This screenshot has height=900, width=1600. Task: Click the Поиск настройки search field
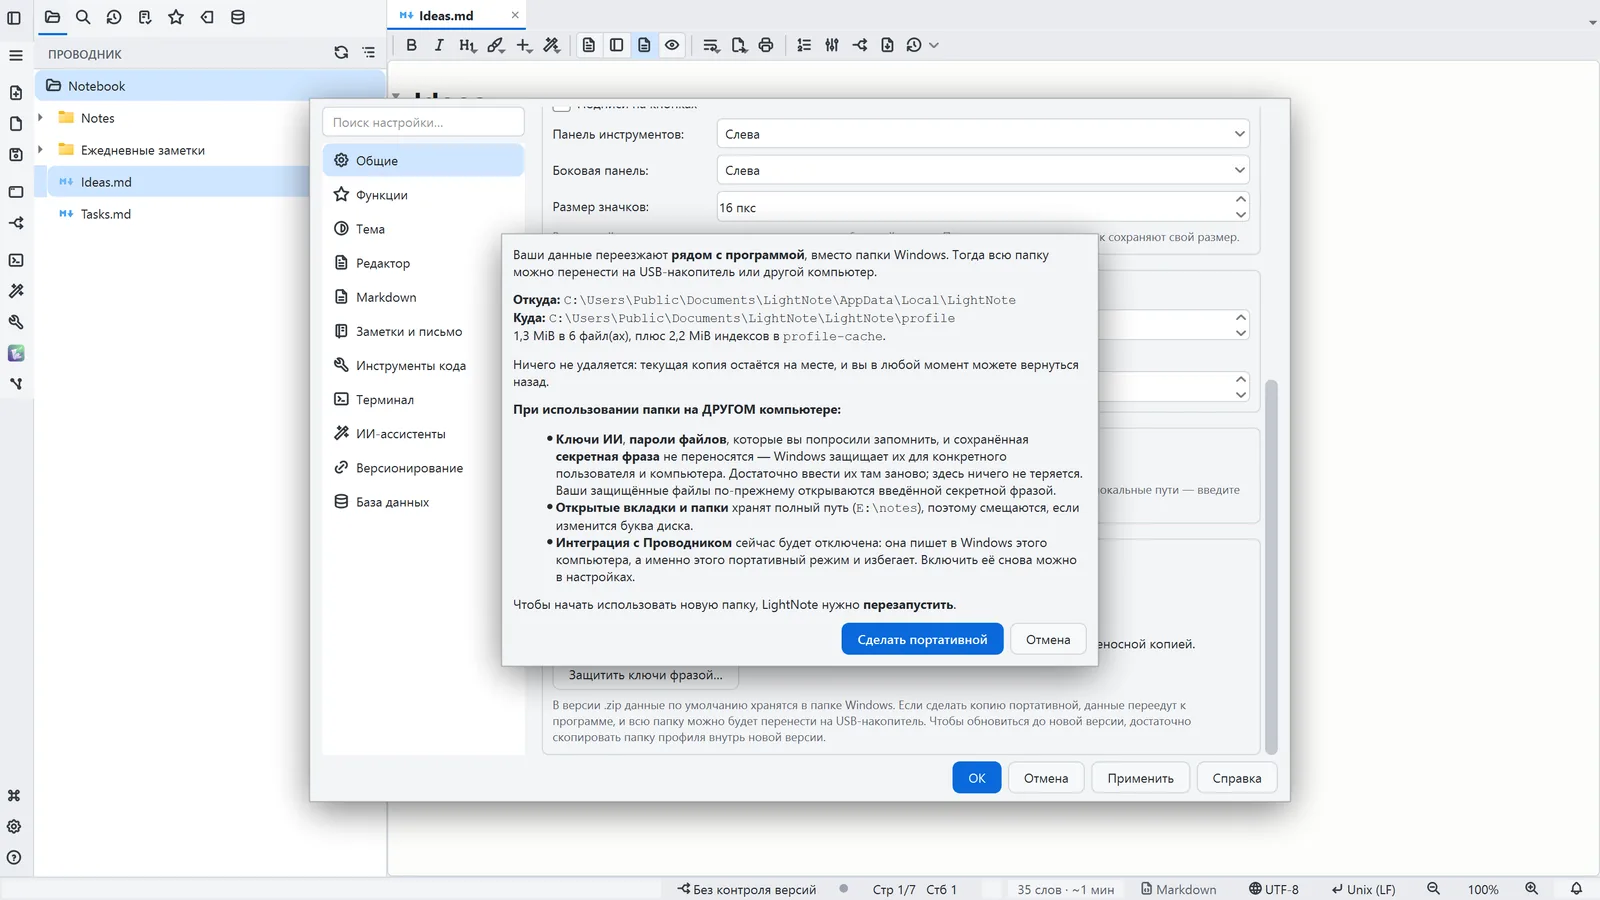(x=423, y=122)
